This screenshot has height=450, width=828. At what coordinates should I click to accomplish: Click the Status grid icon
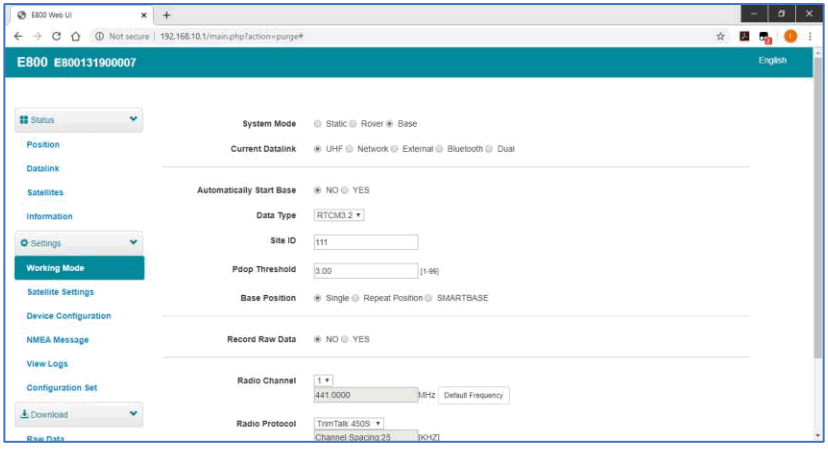click(x=24, y=120)
